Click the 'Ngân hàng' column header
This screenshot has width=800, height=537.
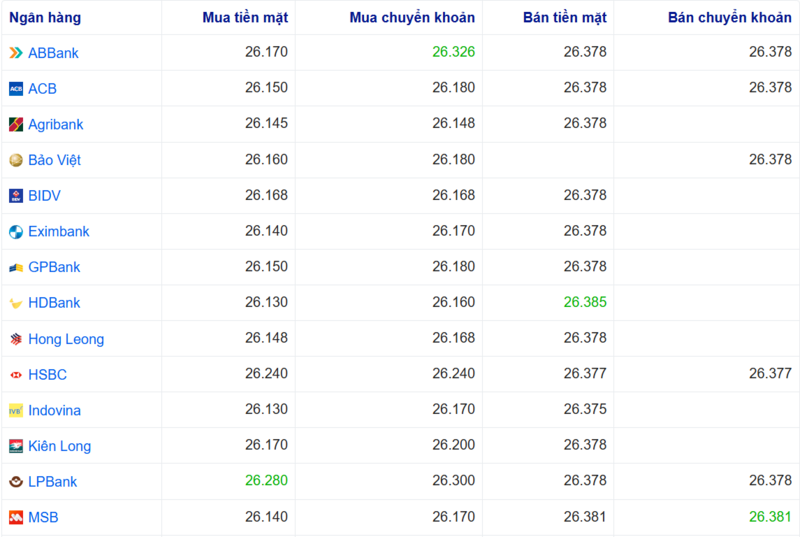(x=45, y=18)
